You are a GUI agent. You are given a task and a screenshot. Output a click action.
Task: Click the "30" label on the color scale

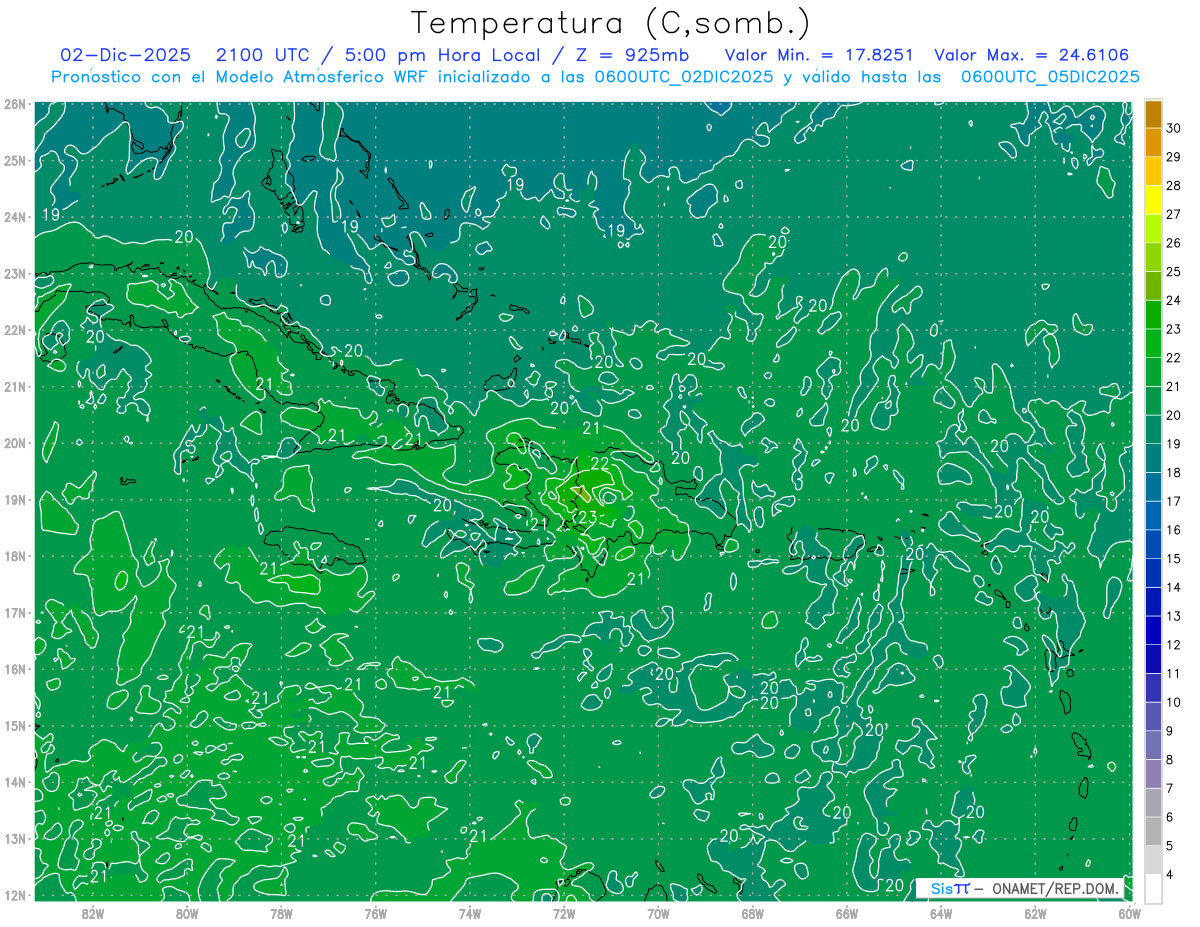point(1174,128)
